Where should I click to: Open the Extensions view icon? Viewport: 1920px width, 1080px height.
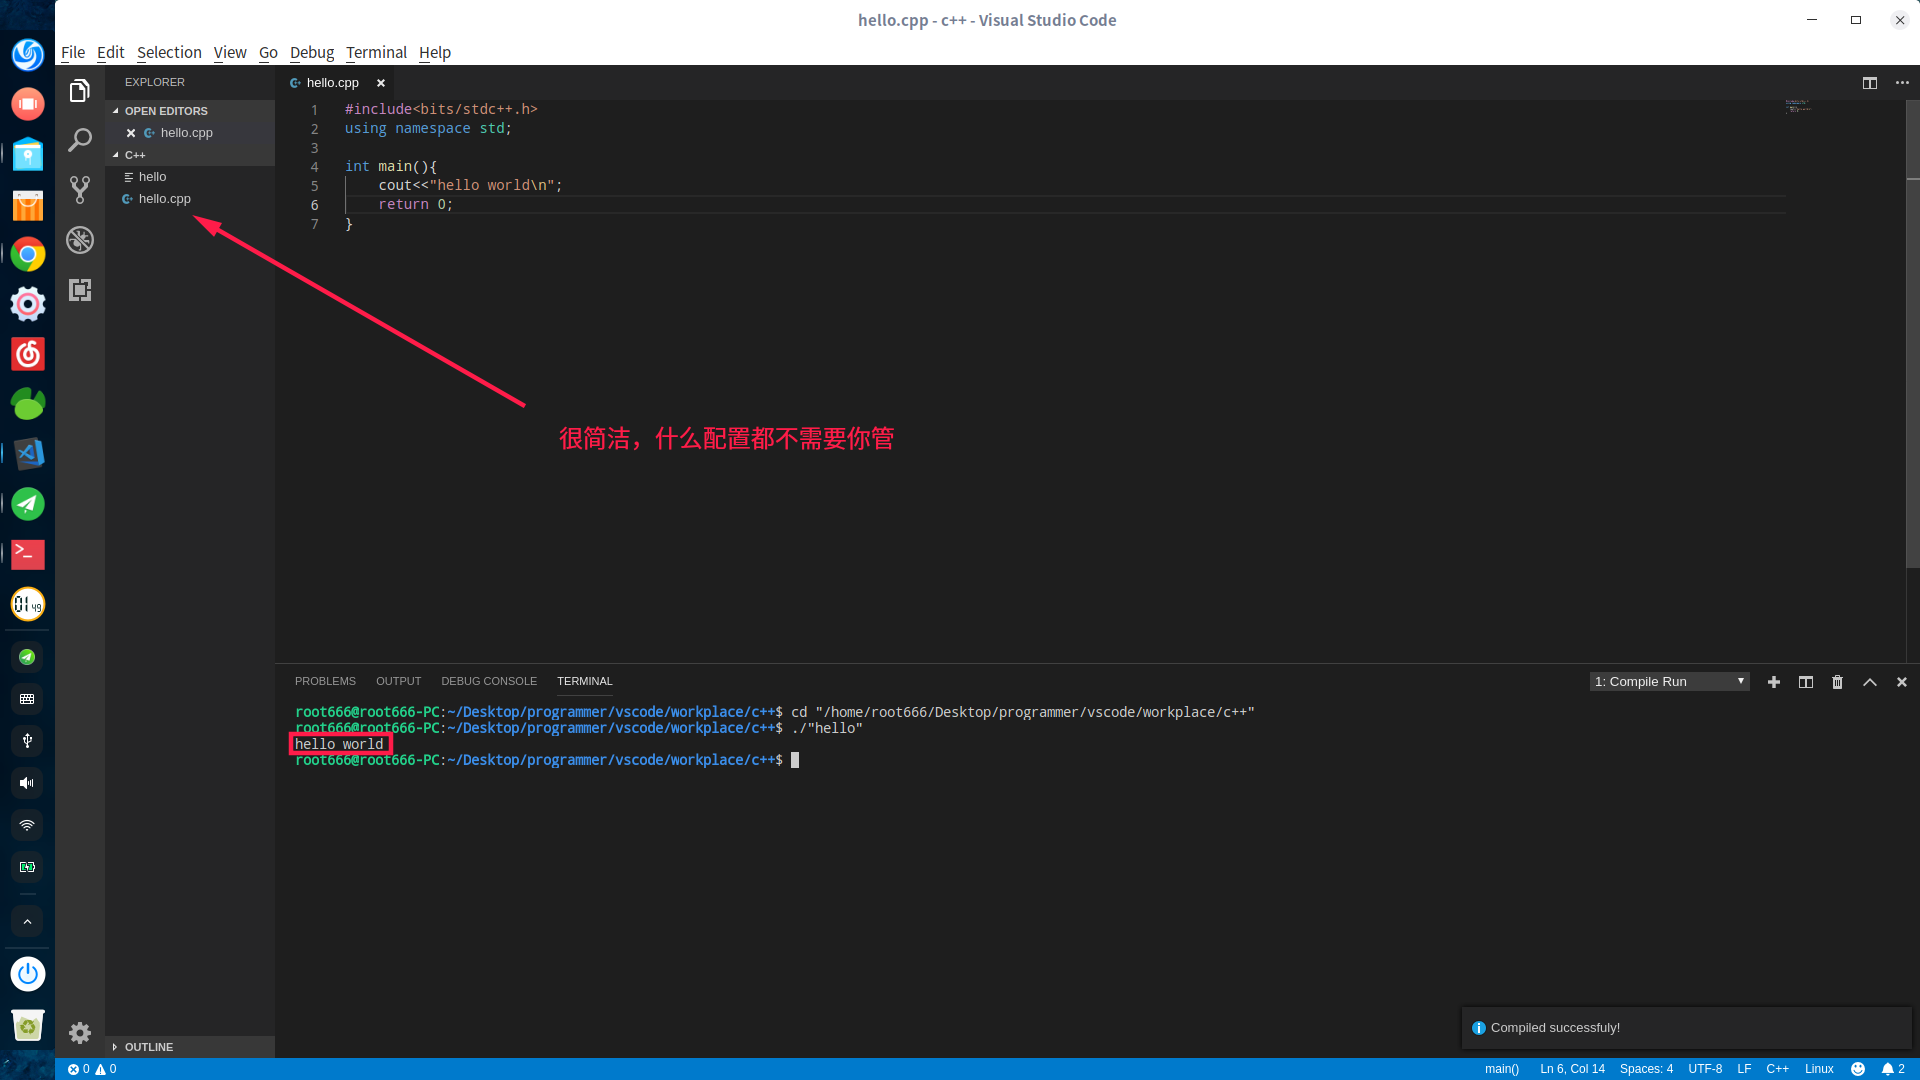(80, 290)
